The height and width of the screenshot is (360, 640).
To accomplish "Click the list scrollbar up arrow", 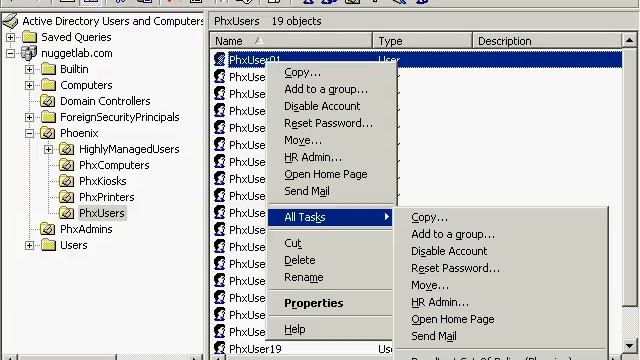I will click(629, 40).
